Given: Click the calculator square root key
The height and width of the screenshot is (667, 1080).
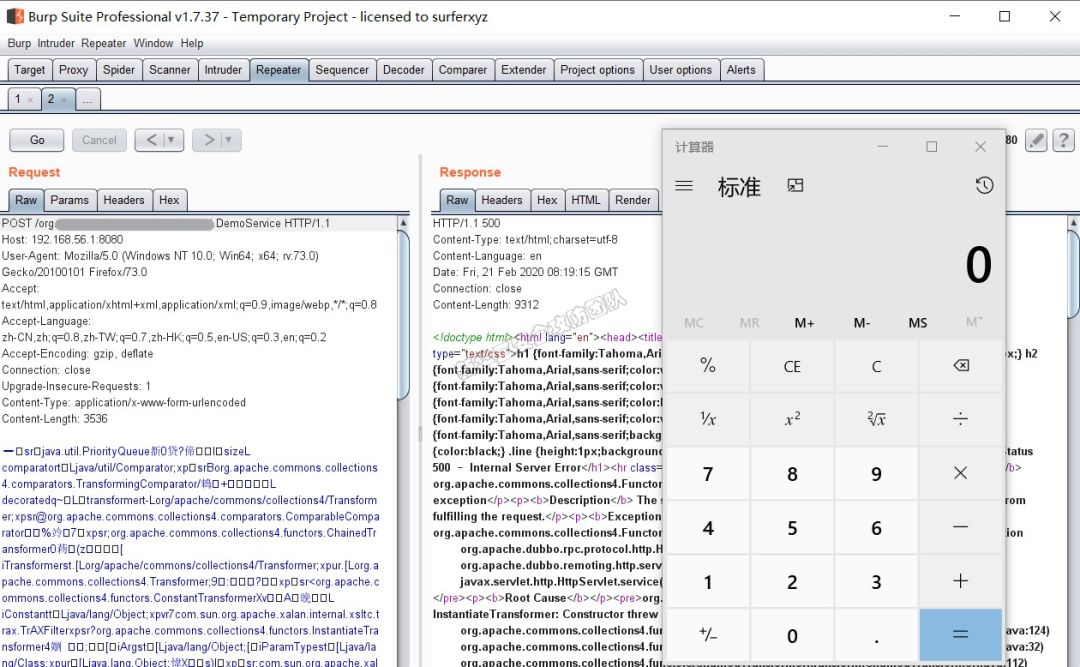Looking at the screenshot, I should point(876,419).
